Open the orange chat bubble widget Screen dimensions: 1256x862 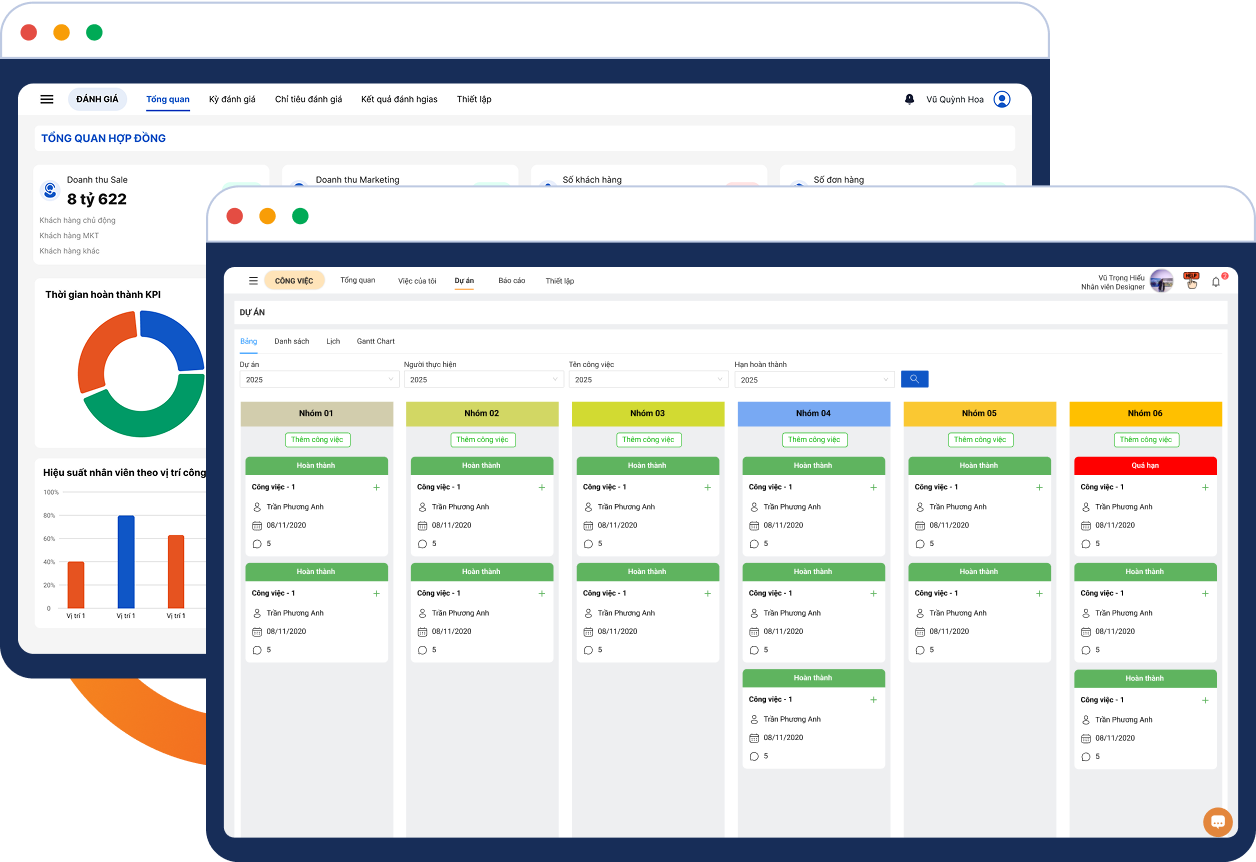pos(1217,821)
